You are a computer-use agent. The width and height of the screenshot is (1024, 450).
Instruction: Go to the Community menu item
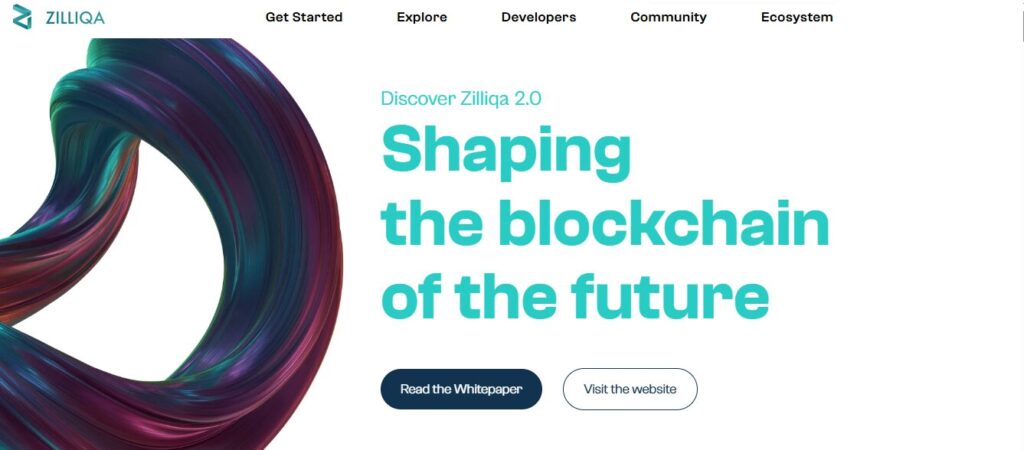tap(668, 17)
